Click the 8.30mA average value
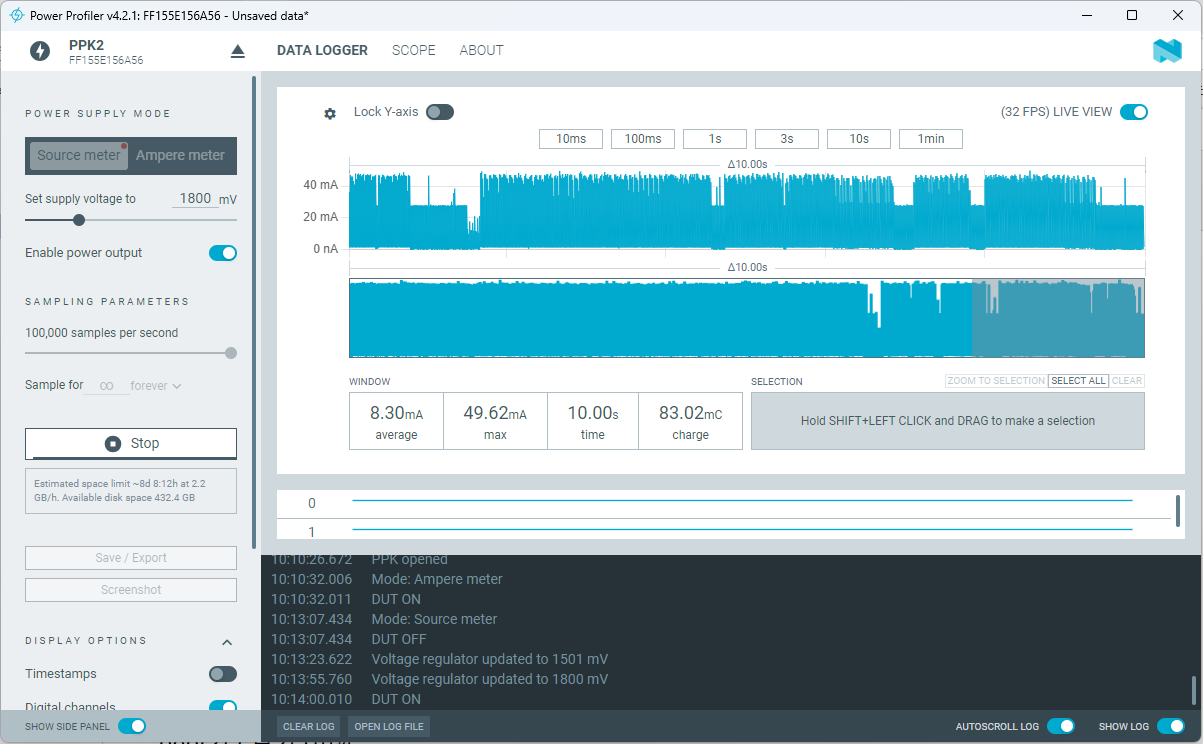Viewport: 1203px width, 744px height. coord(396,413)
